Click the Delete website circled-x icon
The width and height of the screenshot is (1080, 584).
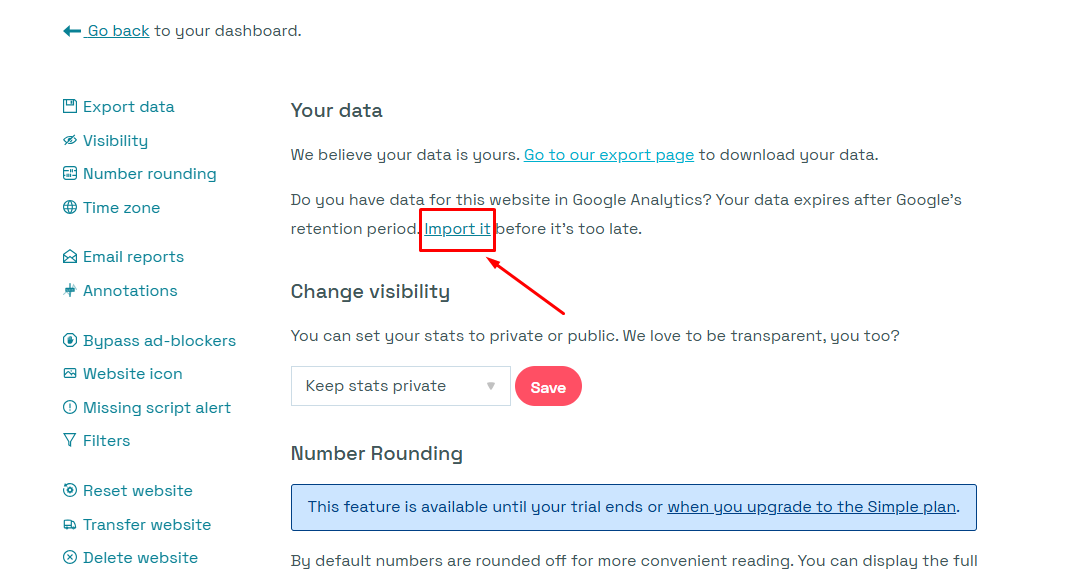(69, 557)
